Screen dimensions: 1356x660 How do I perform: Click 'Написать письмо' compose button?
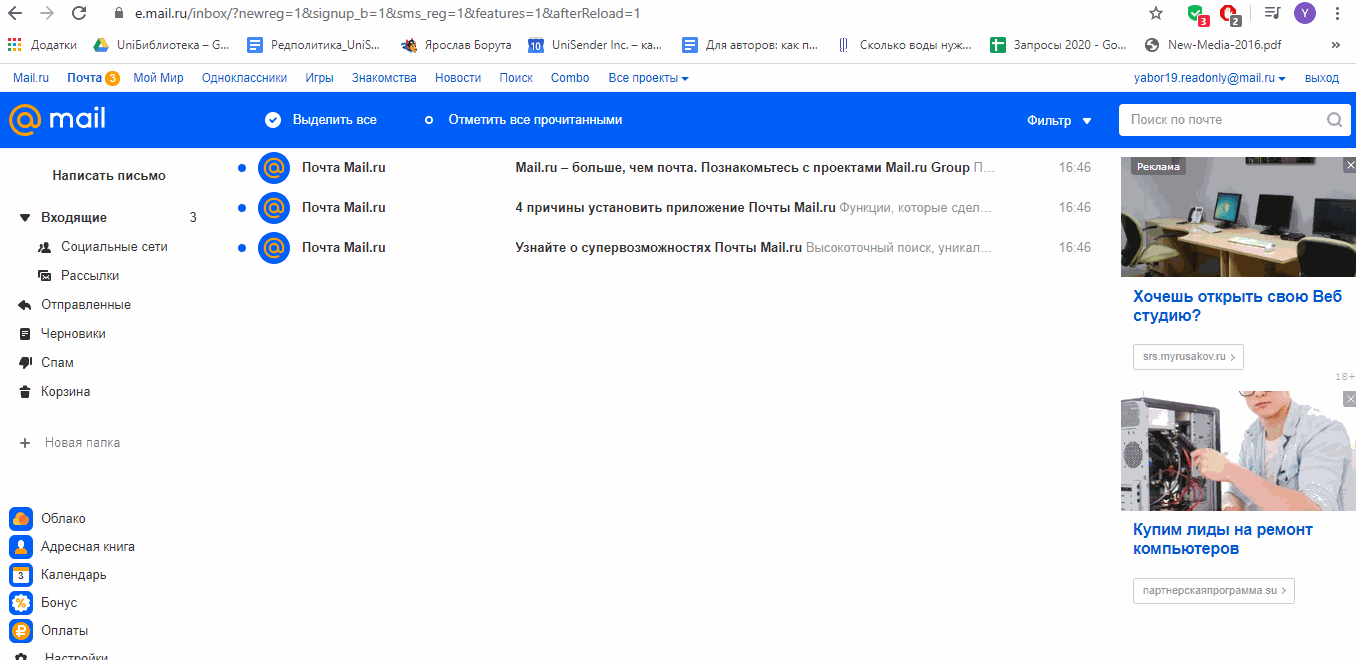point(109,176)
